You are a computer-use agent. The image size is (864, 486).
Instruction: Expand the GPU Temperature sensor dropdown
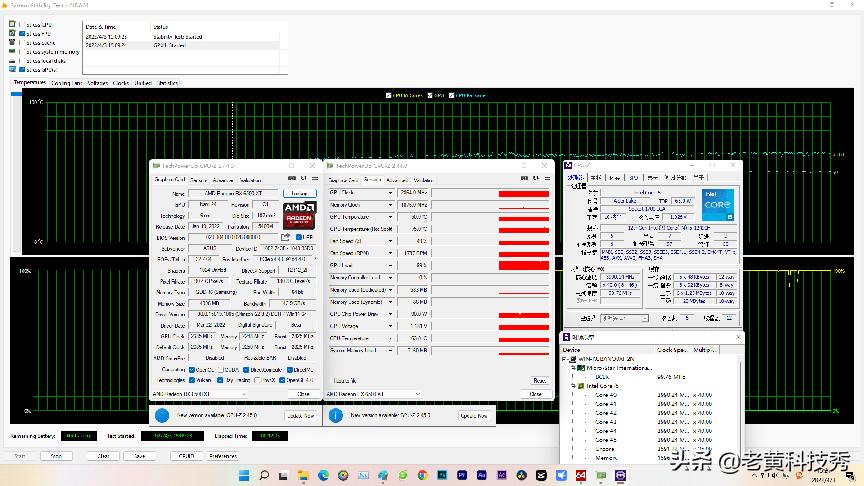[390, 216]
